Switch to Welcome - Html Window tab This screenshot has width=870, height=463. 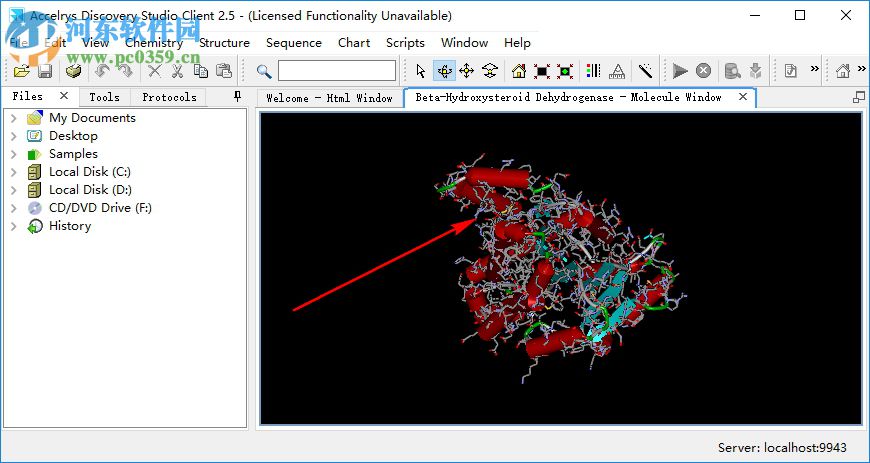[x=329, y=98]
